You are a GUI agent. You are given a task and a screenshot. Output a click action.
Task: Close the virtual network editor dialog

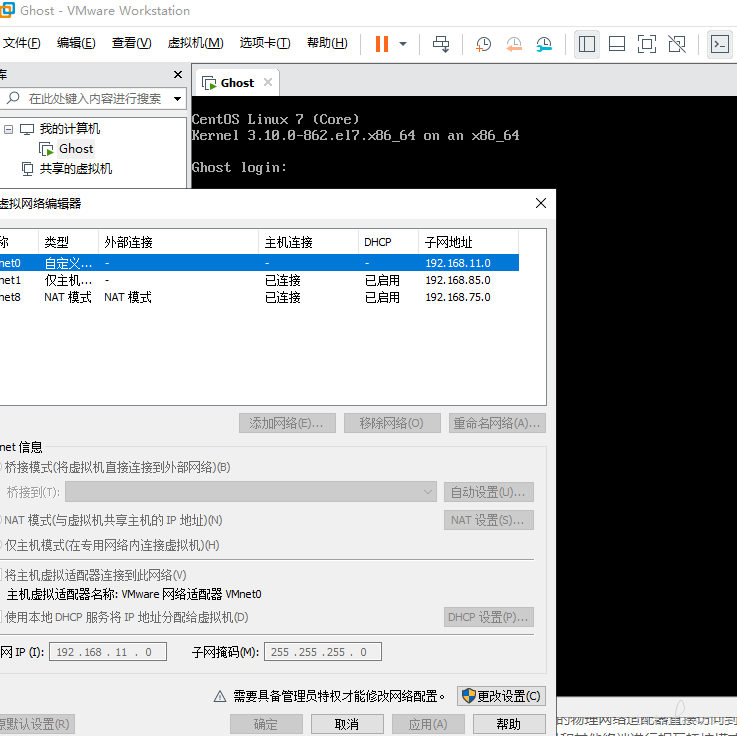coord(541,203)
